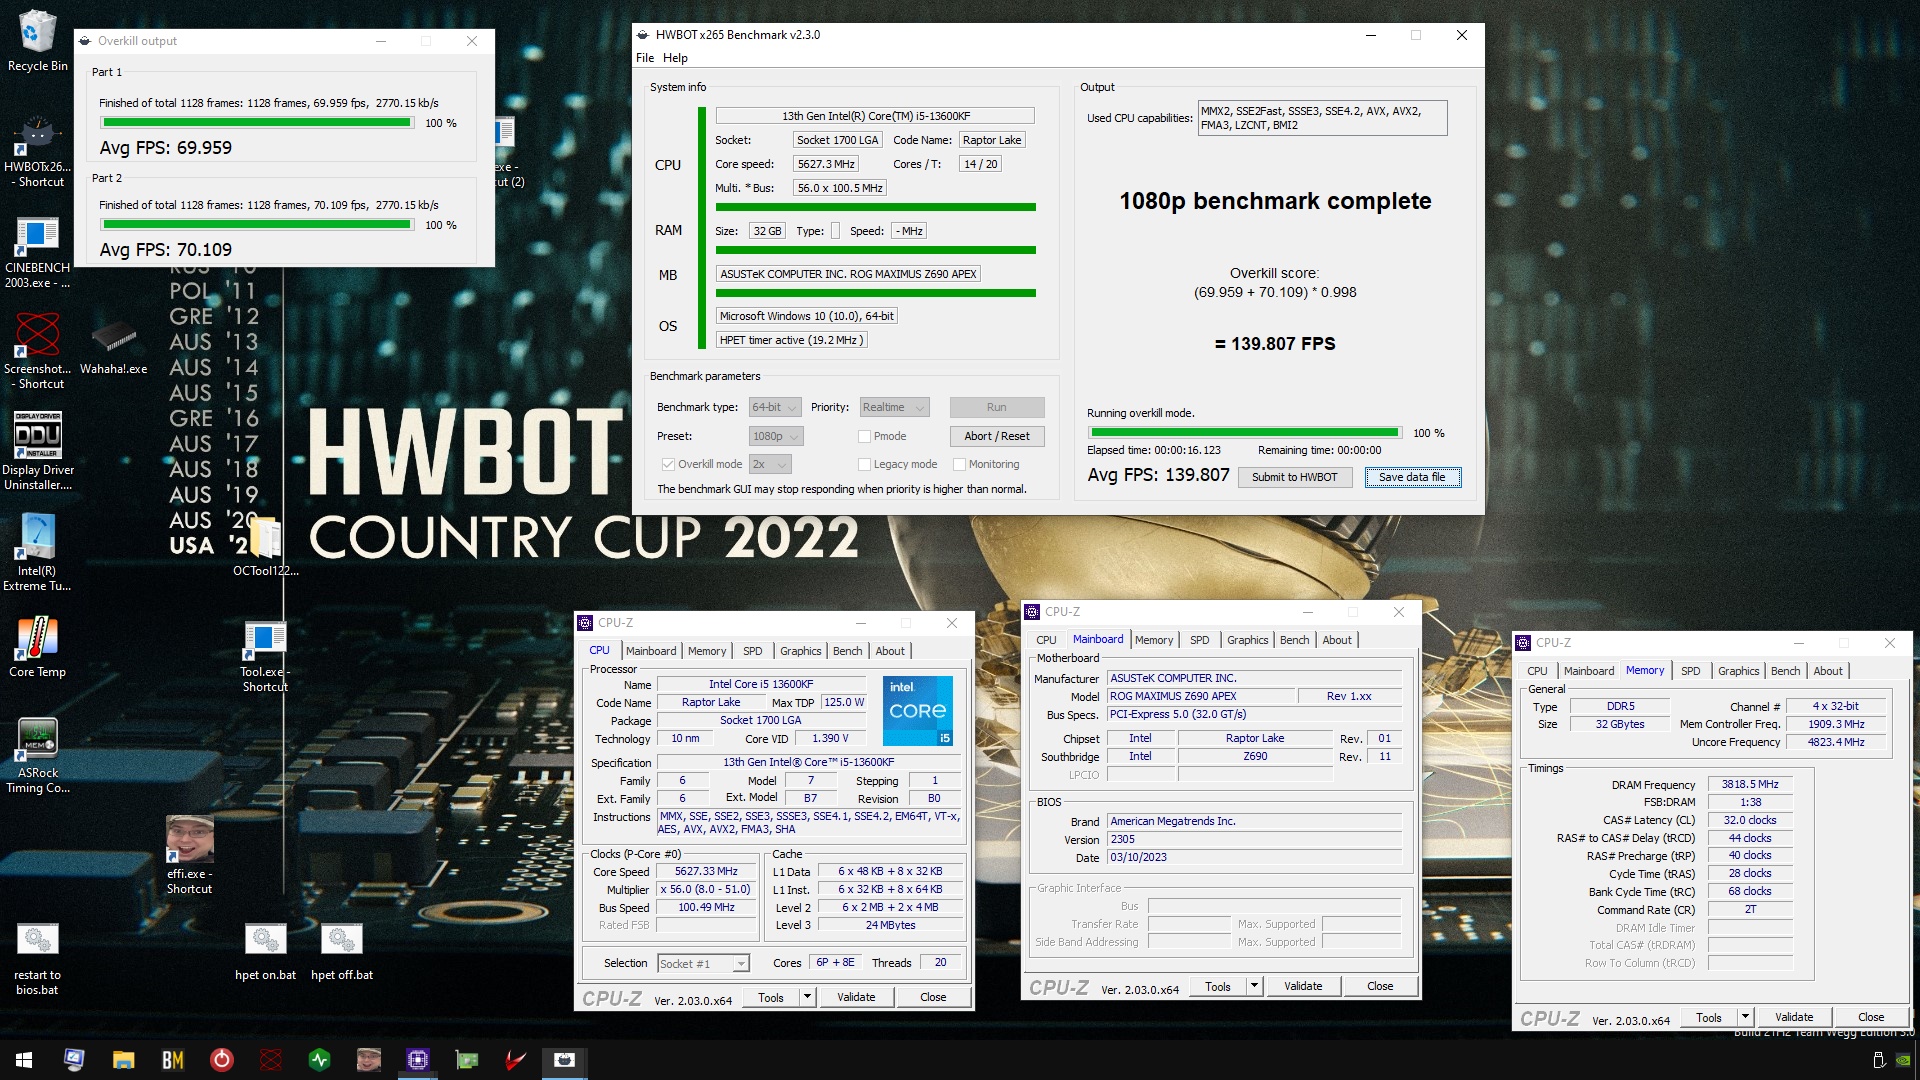The image size is (1920, 1080).
Task: Open the BM app in taskbar
Action: [172, 1059]
